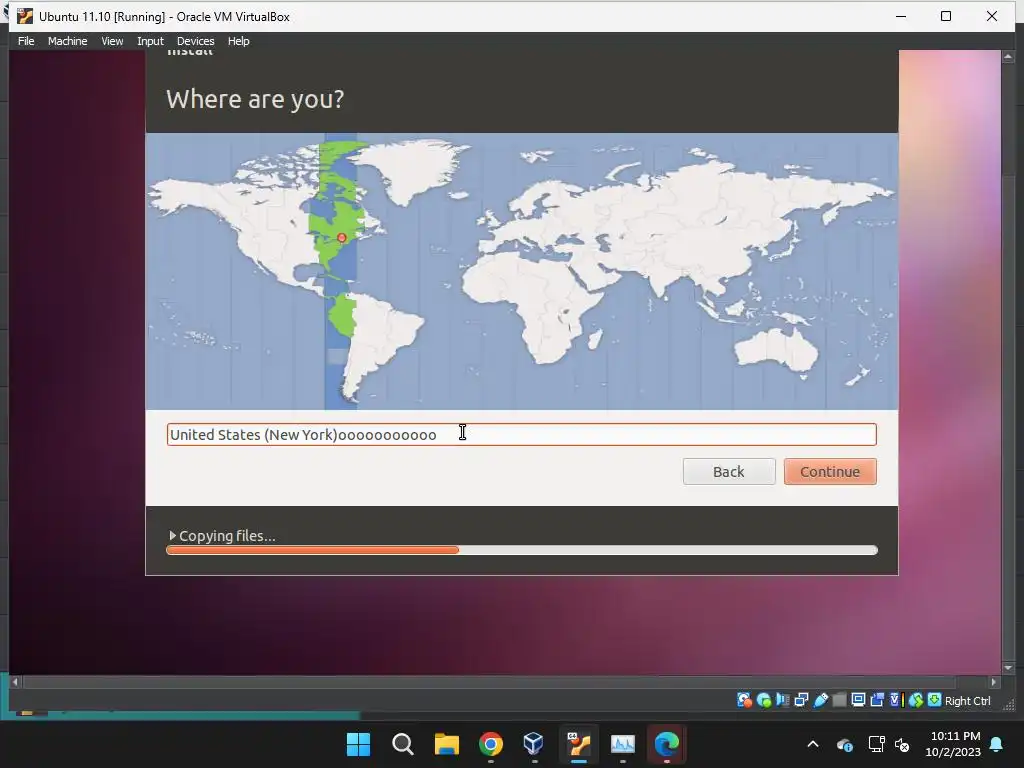Click the Right Ctrl host key label
The height and width of the screenshot is (768, 1024).
(967, 701)
